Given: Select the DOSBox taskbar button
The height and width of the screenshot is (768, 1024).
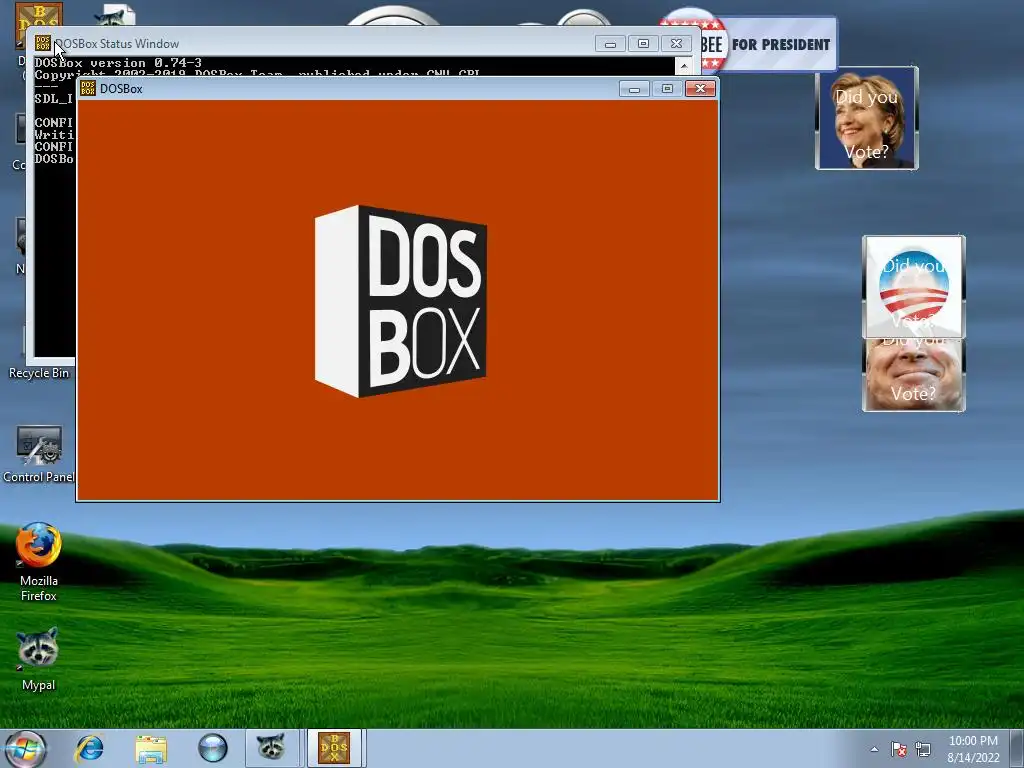Looking at the screenshot, I should [x=334, y=748].
